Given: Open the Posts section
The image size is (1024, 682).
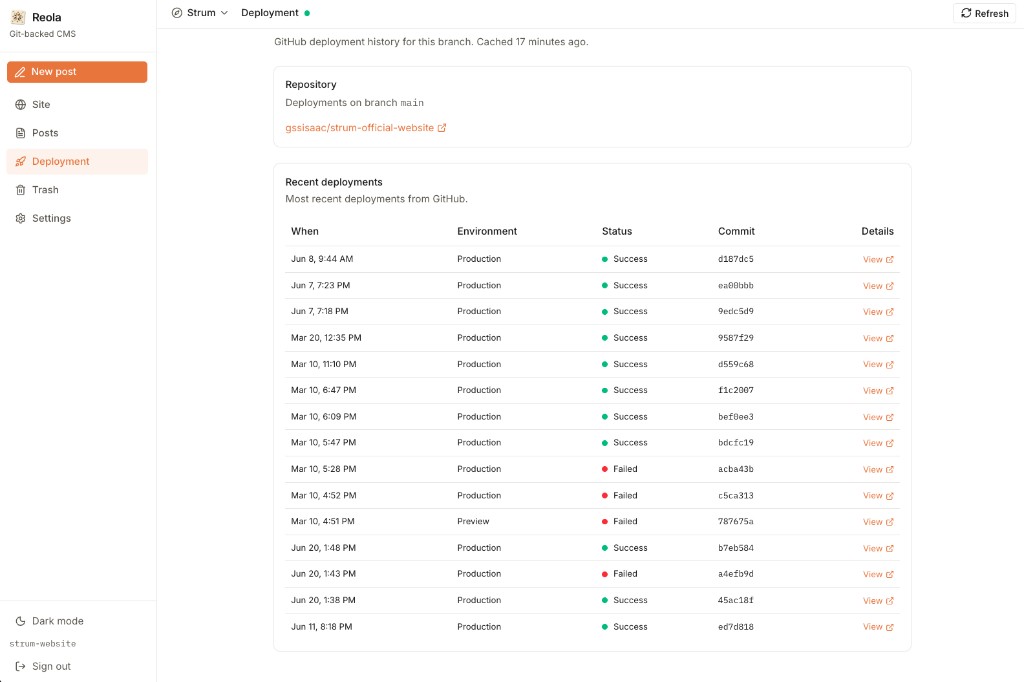Looking at the screenshot, I should coord(77,133).
